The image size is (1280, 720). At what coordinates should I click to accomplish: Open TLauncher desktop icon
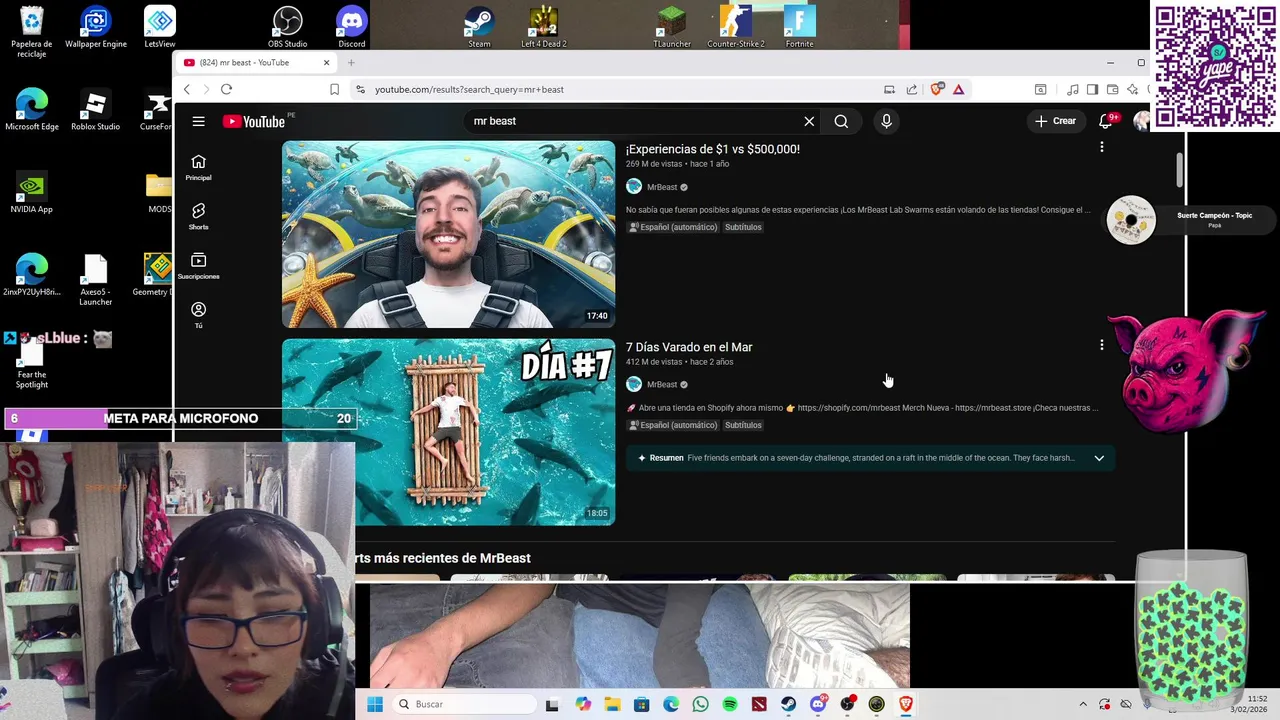[x=672, y=26]
